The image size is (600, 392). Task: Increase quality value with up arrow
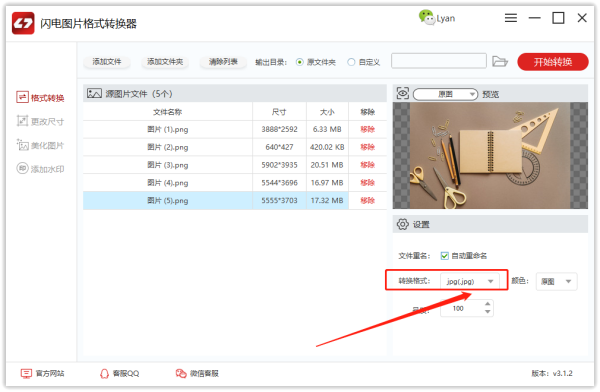click(x=488, y=304)
